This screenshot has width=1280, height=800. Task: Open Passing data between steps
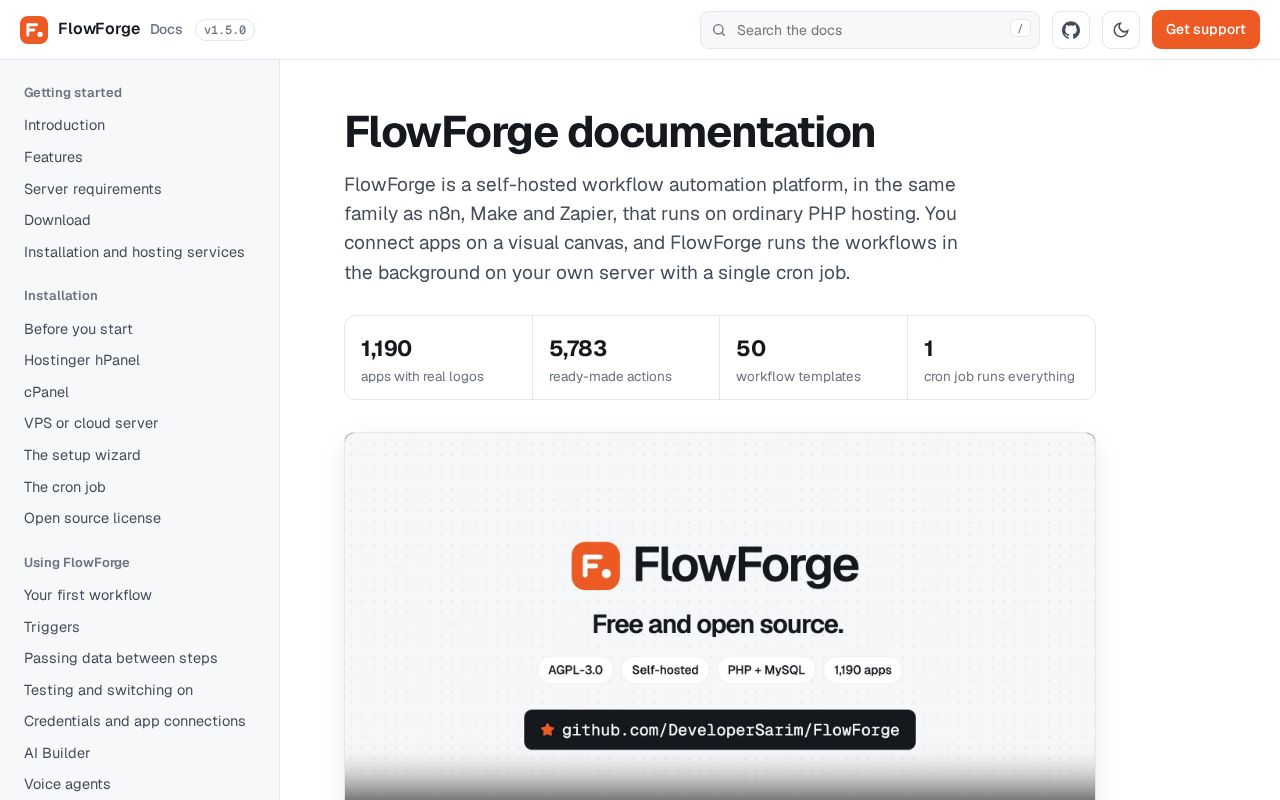pos(121,658)
